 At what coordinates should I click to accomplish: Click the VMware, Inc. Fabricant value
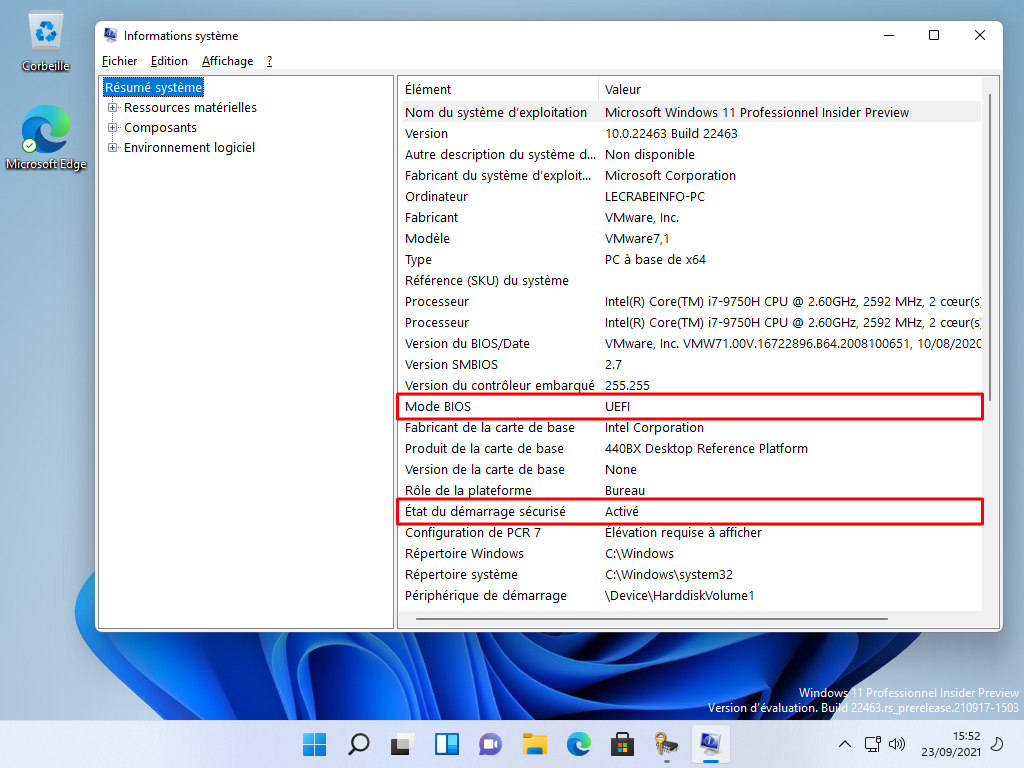click(642, 217)
